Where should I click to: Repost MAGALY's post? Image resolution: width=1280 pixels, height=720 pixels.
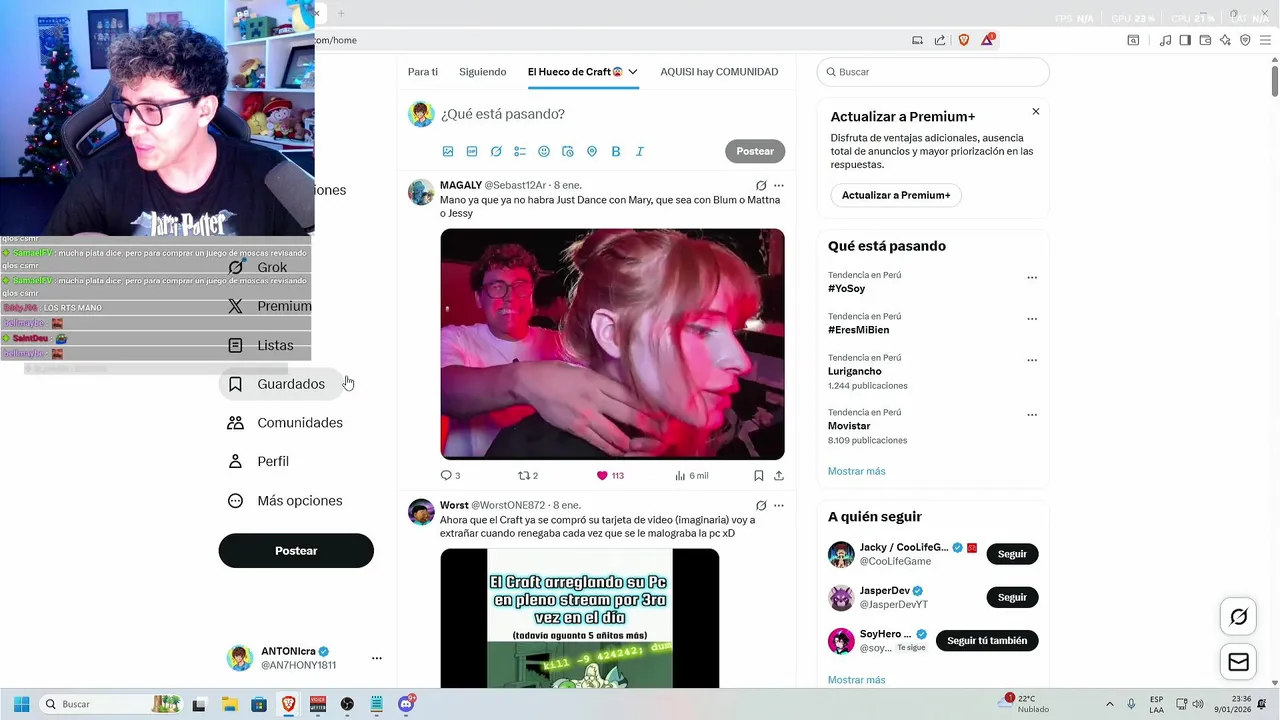pos(528,475)
